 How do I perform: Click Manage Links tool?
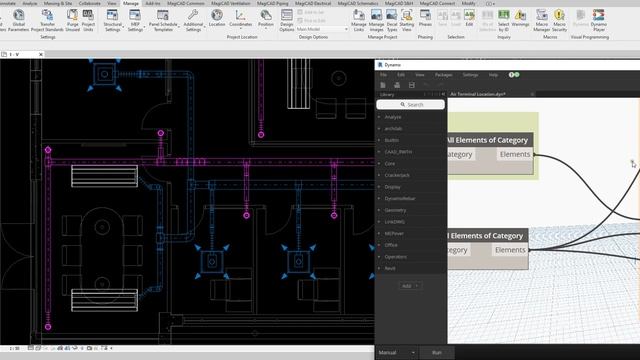tap(359, 20)
